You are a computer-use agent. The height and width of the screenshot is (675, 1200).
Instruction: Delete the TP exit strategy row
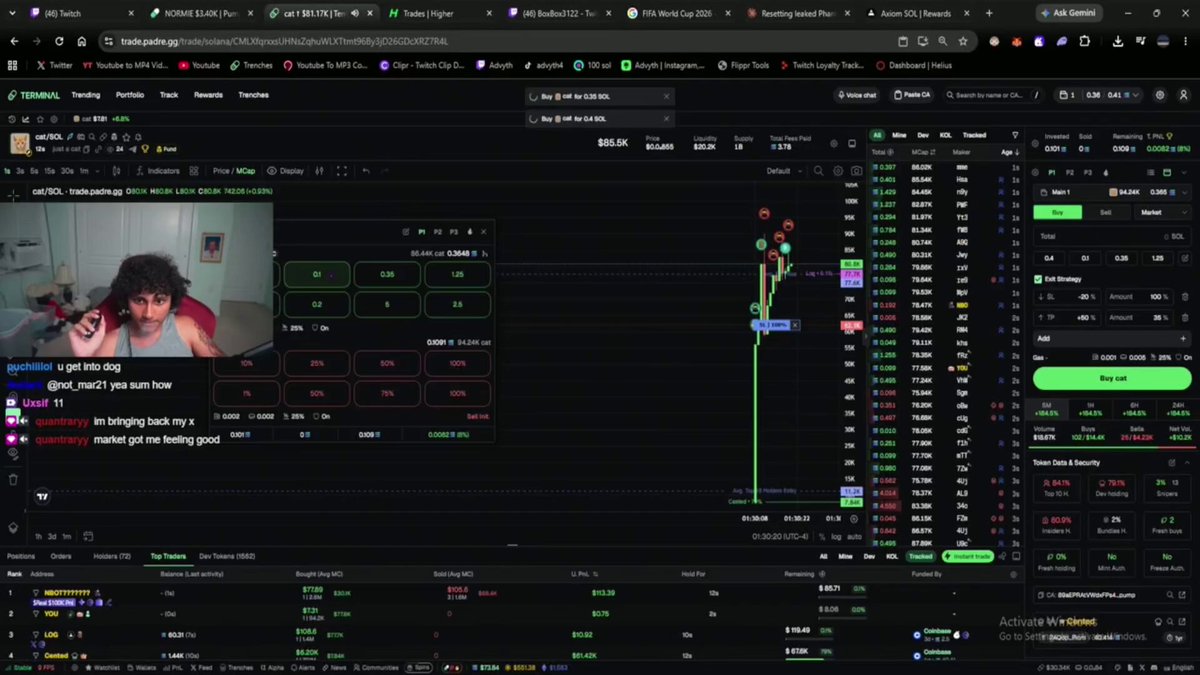click(1184, 317)
